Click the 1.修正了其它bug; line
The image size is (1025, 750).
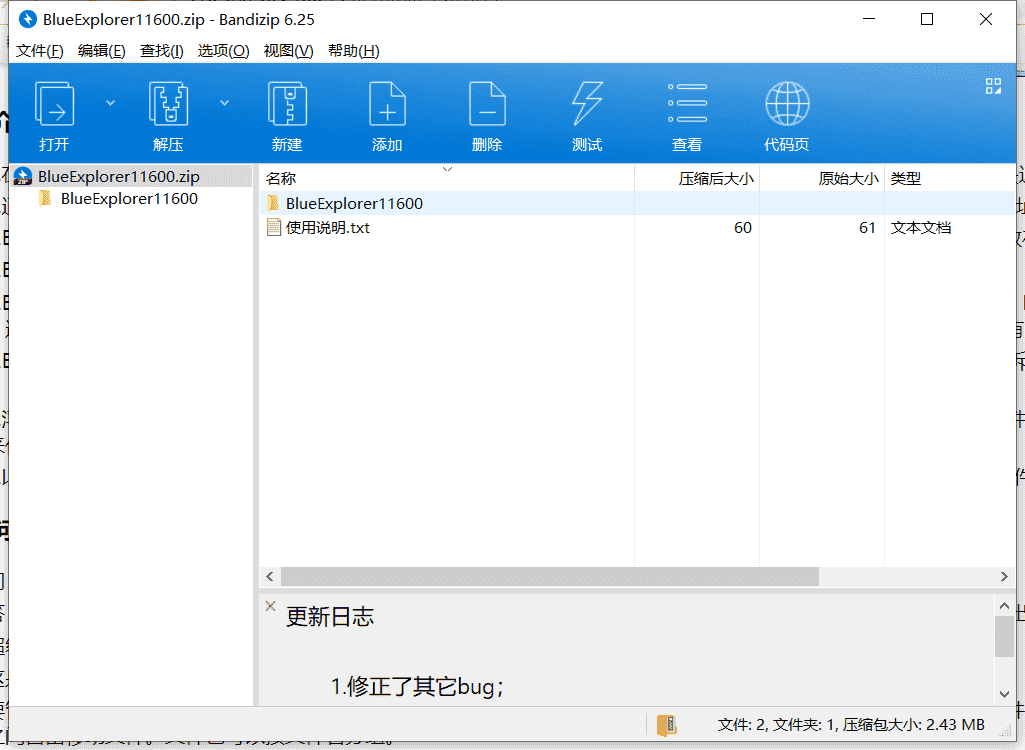coord(418,687)
